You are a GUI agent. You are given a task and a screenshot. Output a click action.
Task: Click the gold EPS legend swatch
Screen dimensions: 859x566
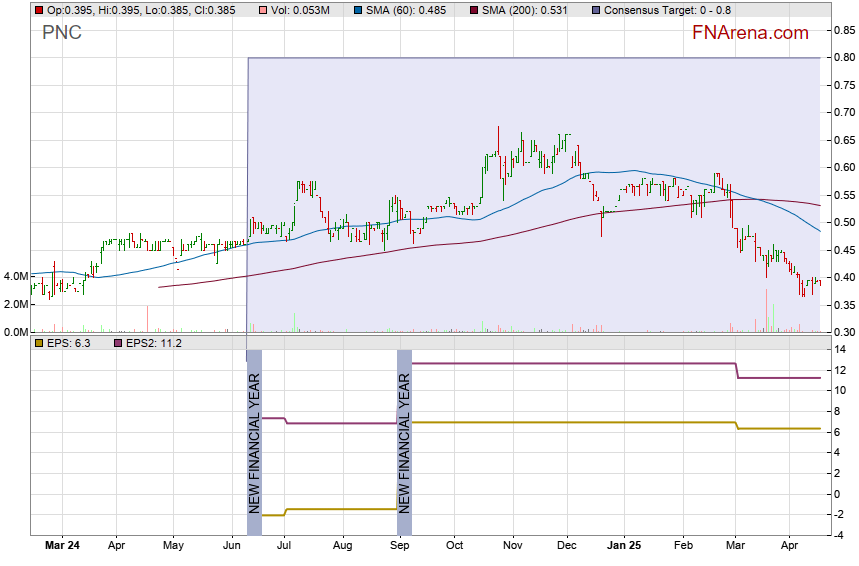point(38,343)
